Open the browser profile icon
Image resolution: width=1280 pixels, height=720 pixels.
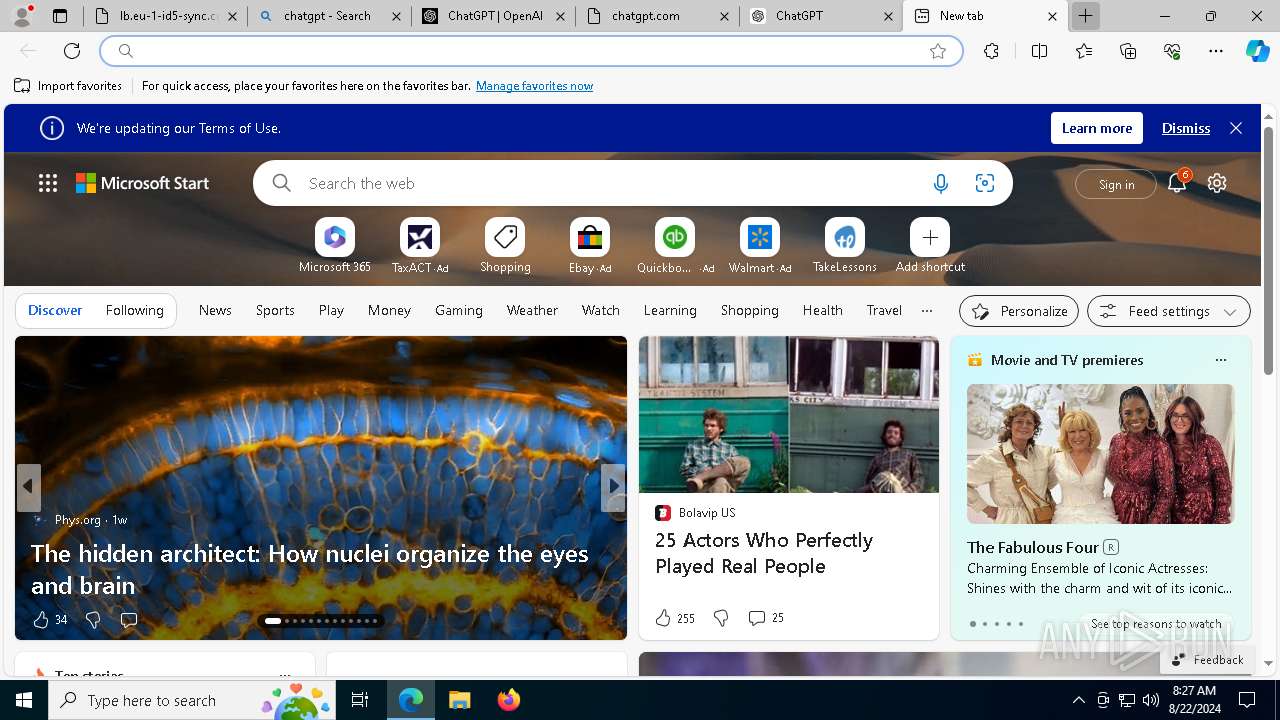pyautogui.click(x=22, y=16)
